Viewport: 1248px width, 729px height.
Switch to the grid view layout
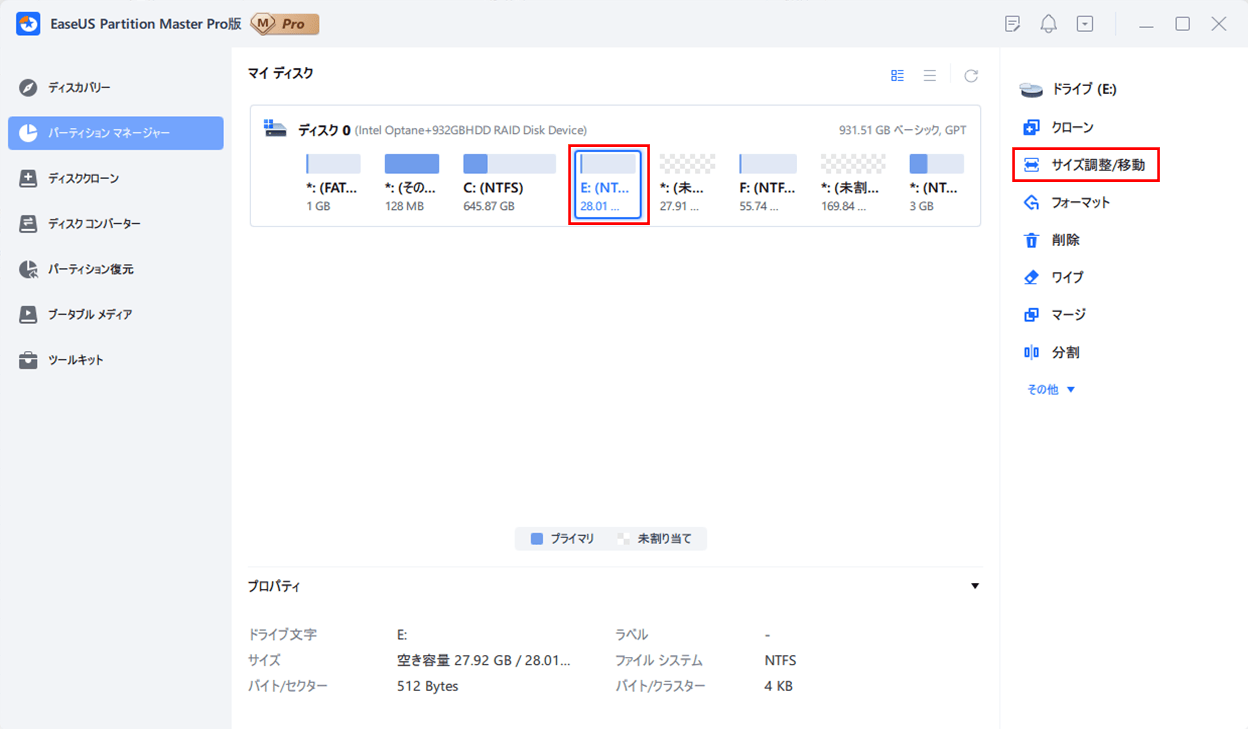897,76
